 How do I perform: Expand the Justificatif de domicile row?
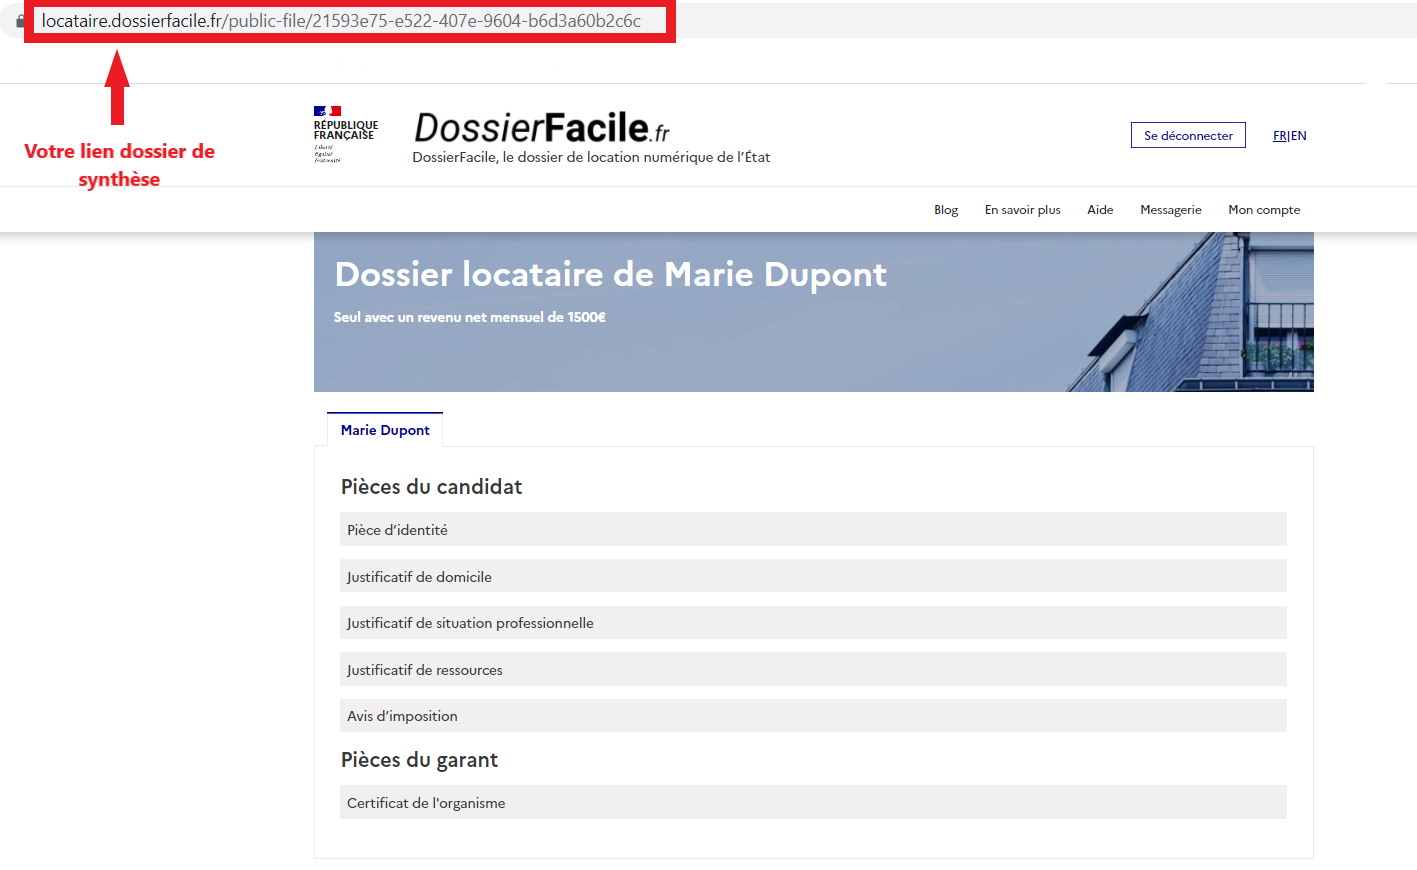tap(813, 576)
